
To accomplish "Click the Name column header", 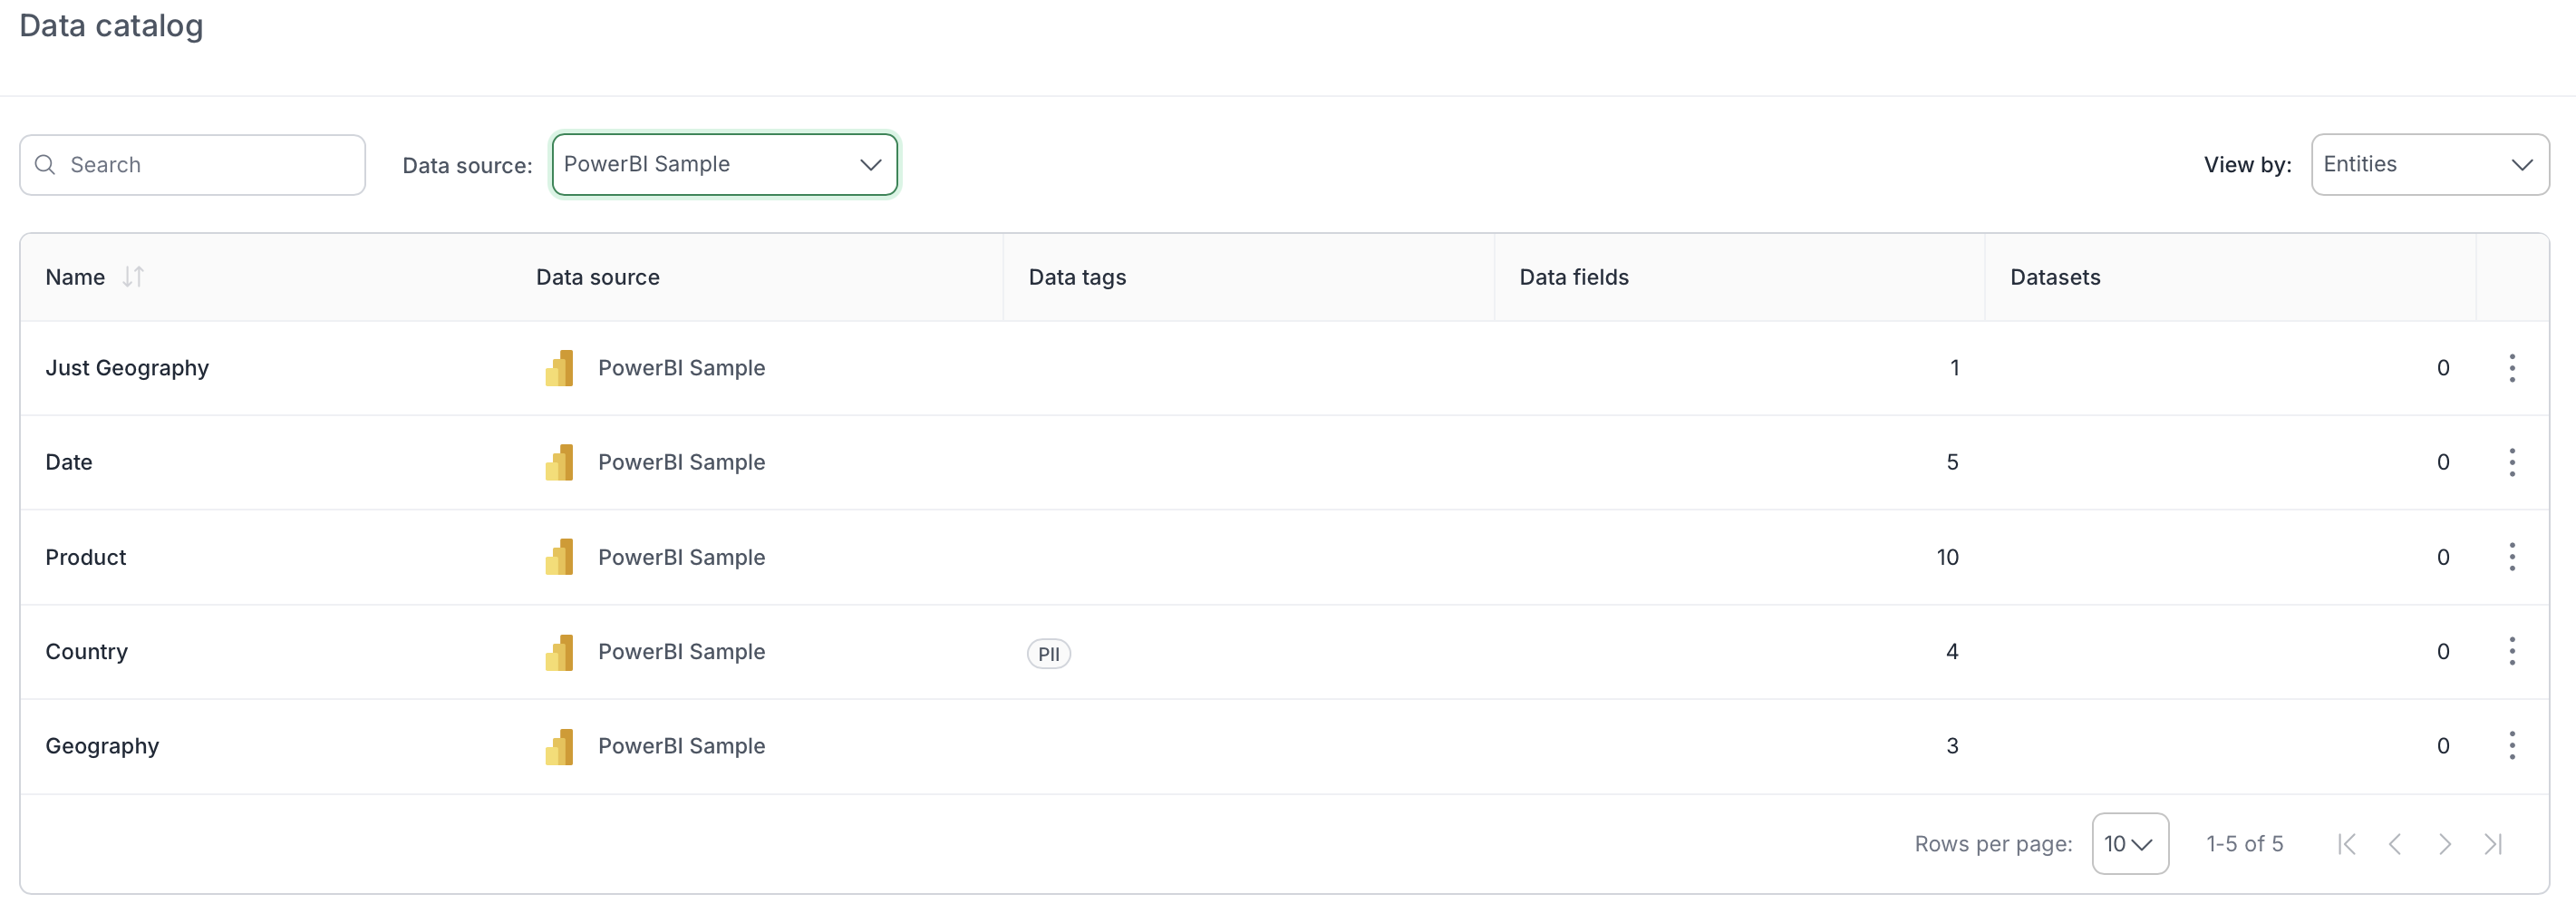I will (x=75, y=277).
